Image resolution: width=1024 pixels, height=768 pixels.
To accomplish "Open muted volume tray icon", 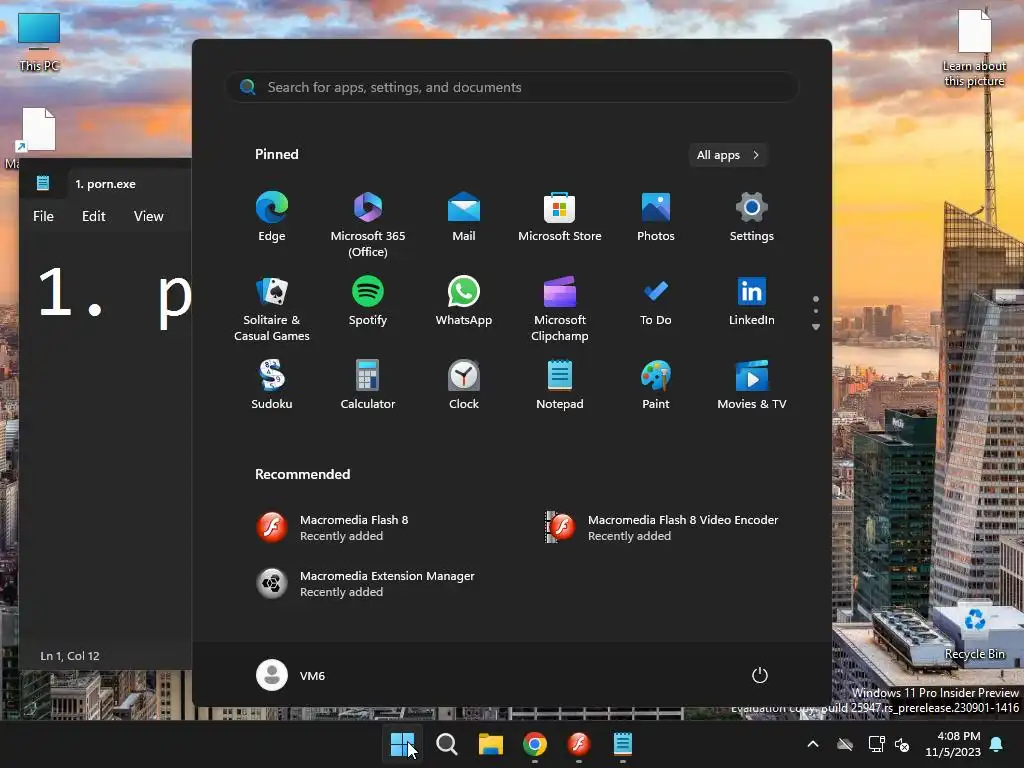I will pos(903,744).
